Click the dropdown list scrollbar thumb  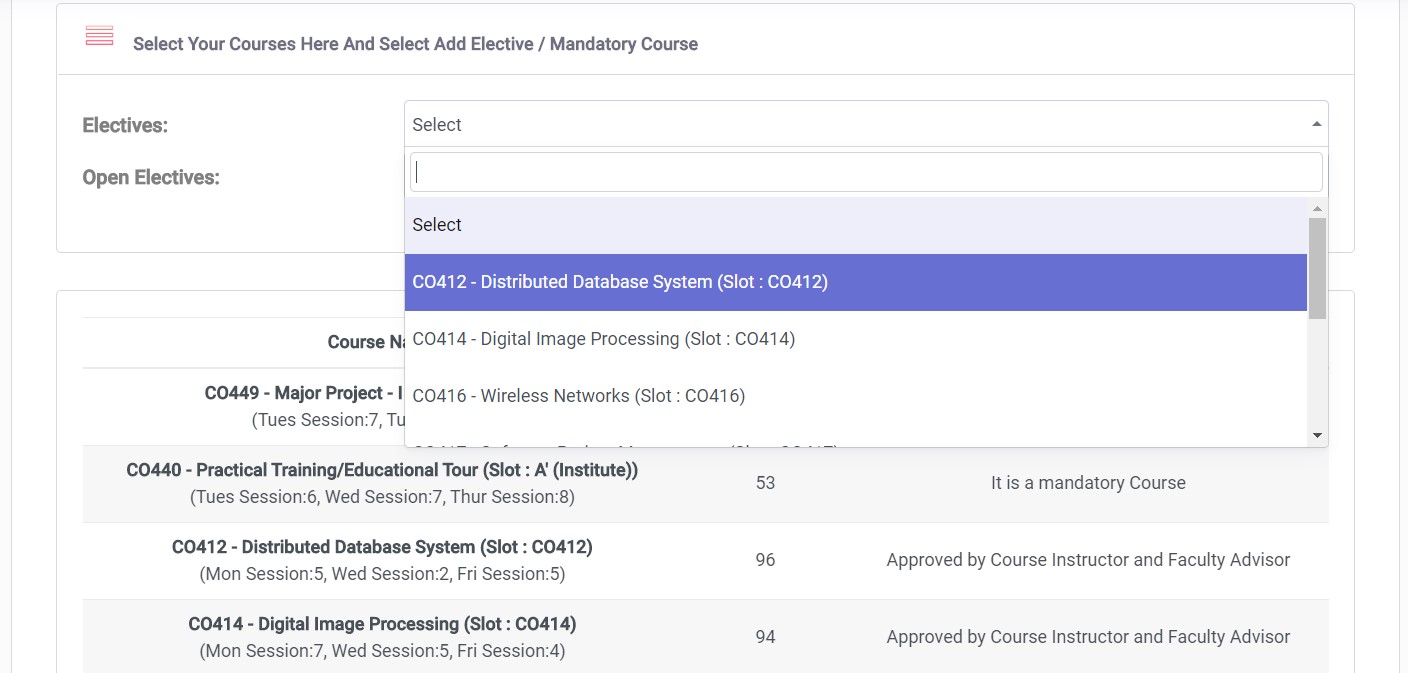coord(1317,267)
